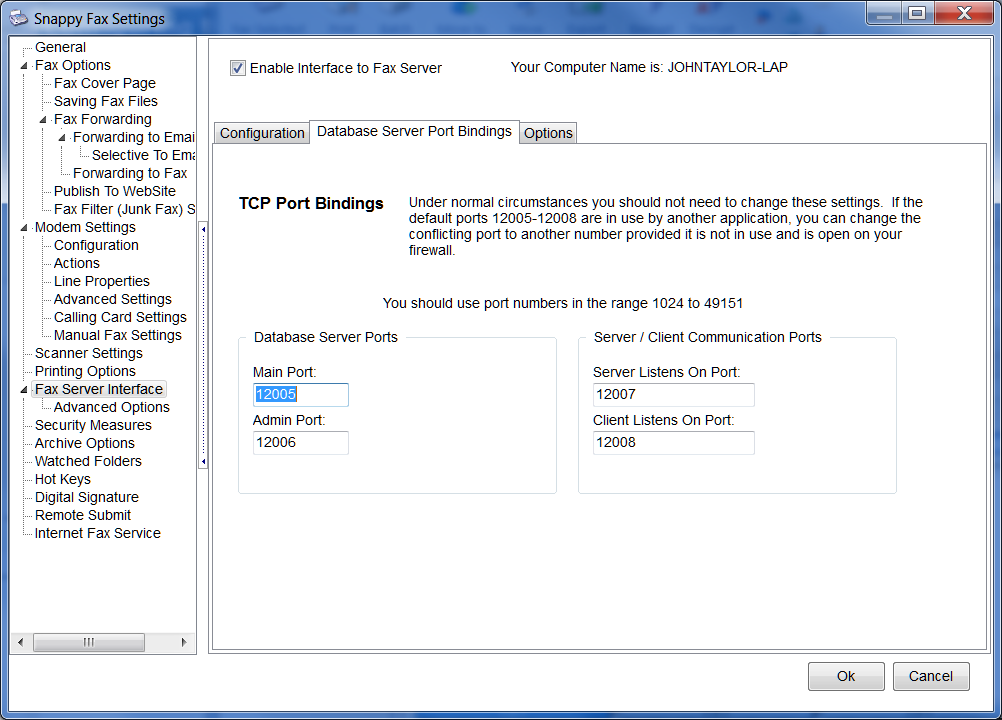
Task: Select Selective To Email tree item
Action: coord(143,155)
